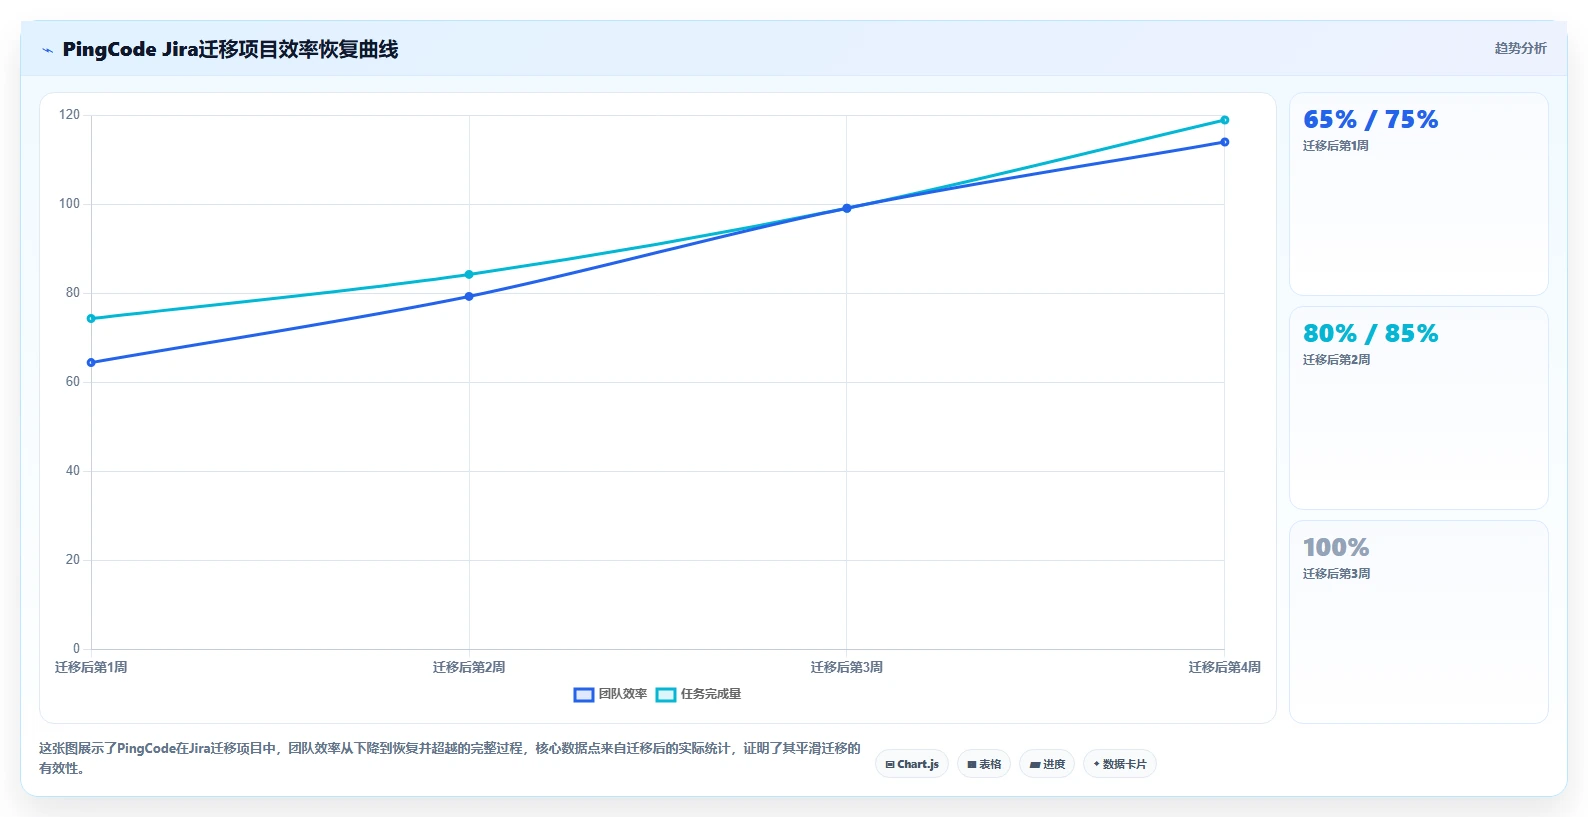
Task: Select the 80% / 85% stat card
Action: pos(1418,408)
